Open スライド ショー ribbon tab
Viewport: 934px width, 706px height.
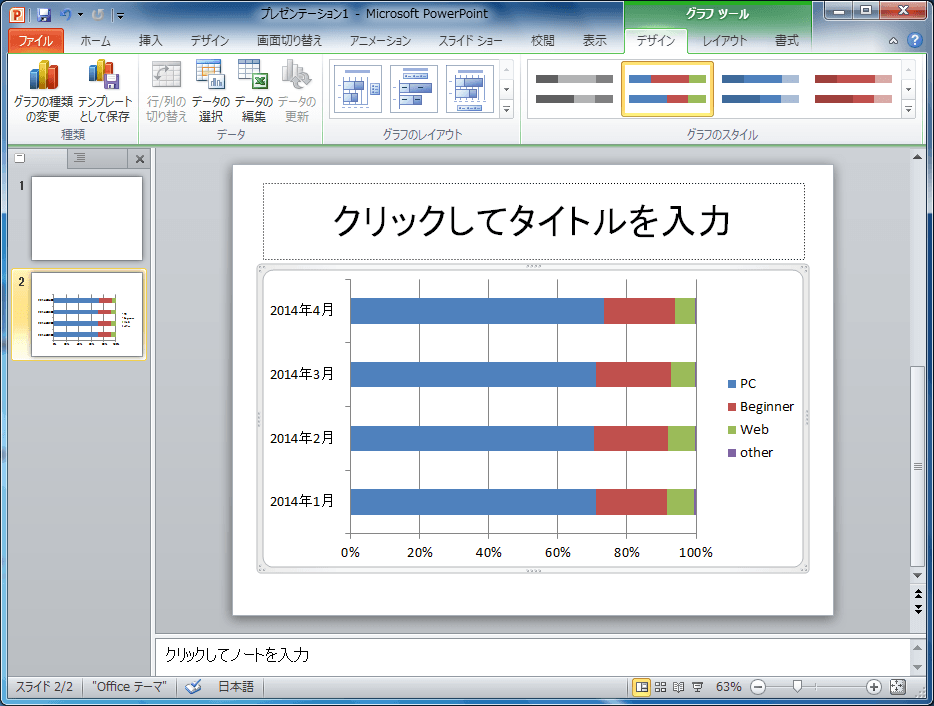[x=471, y=41]
